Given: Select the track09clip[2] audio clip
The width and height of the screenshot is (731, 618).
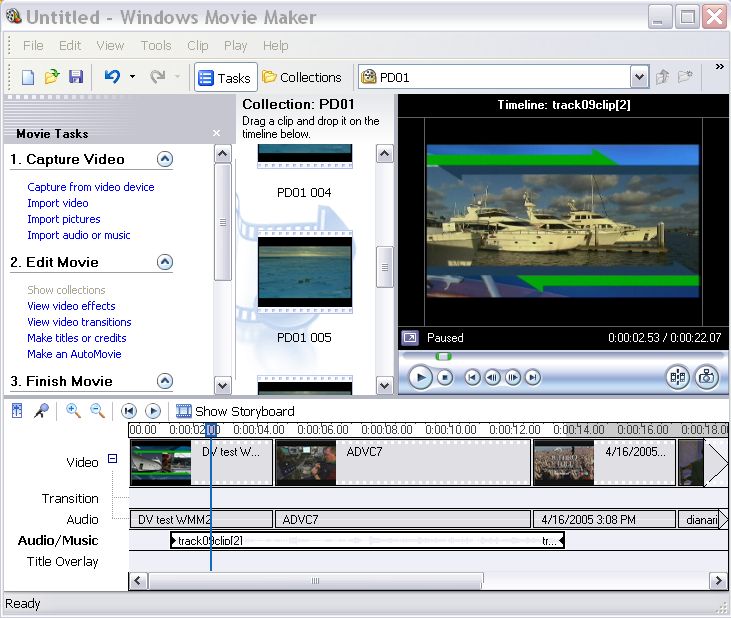Looking at the screenshot, I should point(367,541).
